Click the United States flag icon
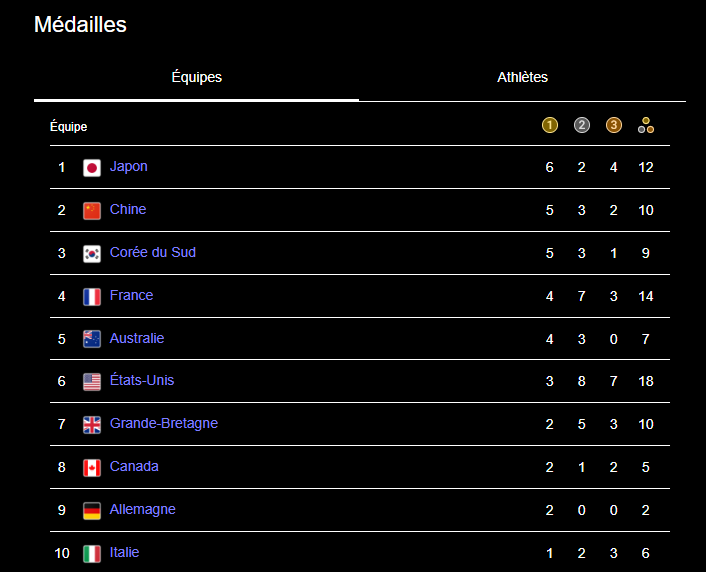The image size is (706, 572). pyautogui.click(x=92, y=382)
